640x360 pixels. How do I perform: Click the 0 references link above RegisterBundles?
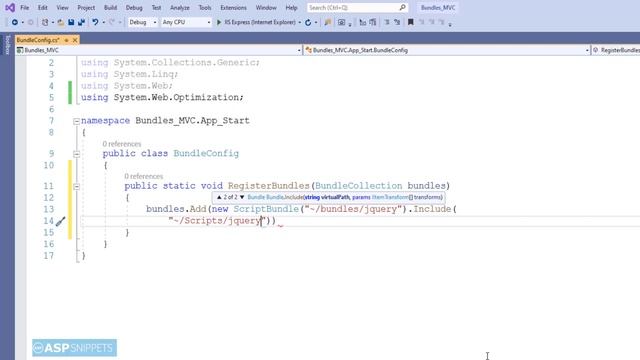(144, 176)
